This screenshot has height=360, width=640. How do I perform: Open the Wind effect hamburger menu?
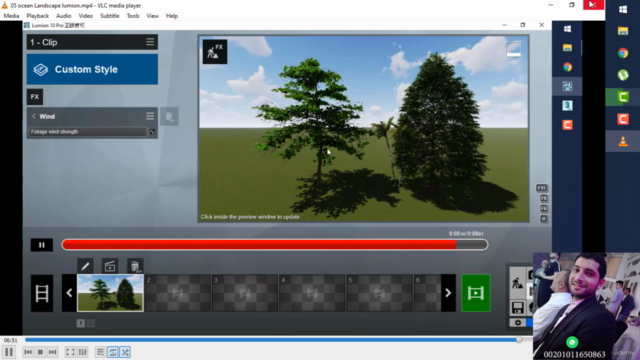click(x=150, y=116)
